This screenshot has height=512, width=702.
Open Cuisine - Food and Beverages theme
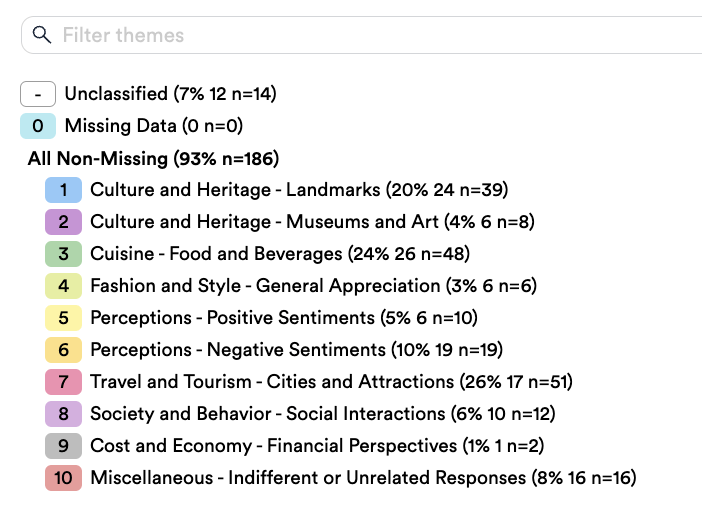tap(280, 254)
